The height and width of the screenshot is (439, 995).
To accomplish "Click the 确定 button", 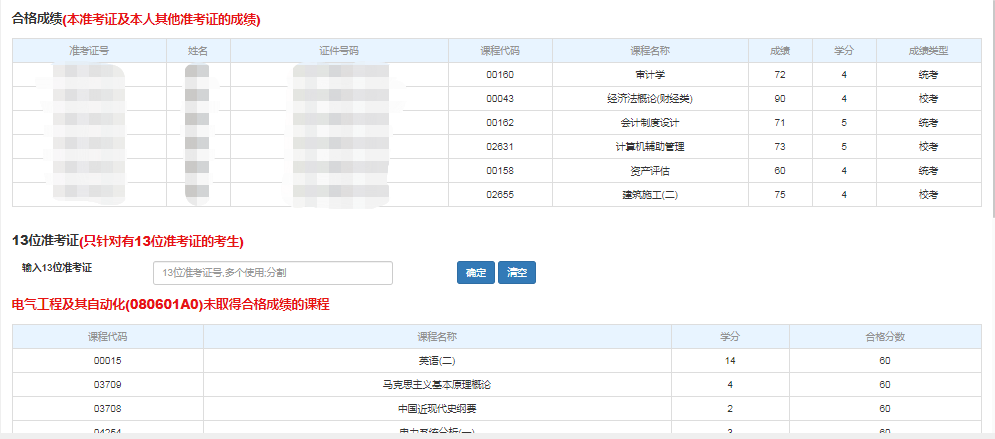I will coord(475,273).
